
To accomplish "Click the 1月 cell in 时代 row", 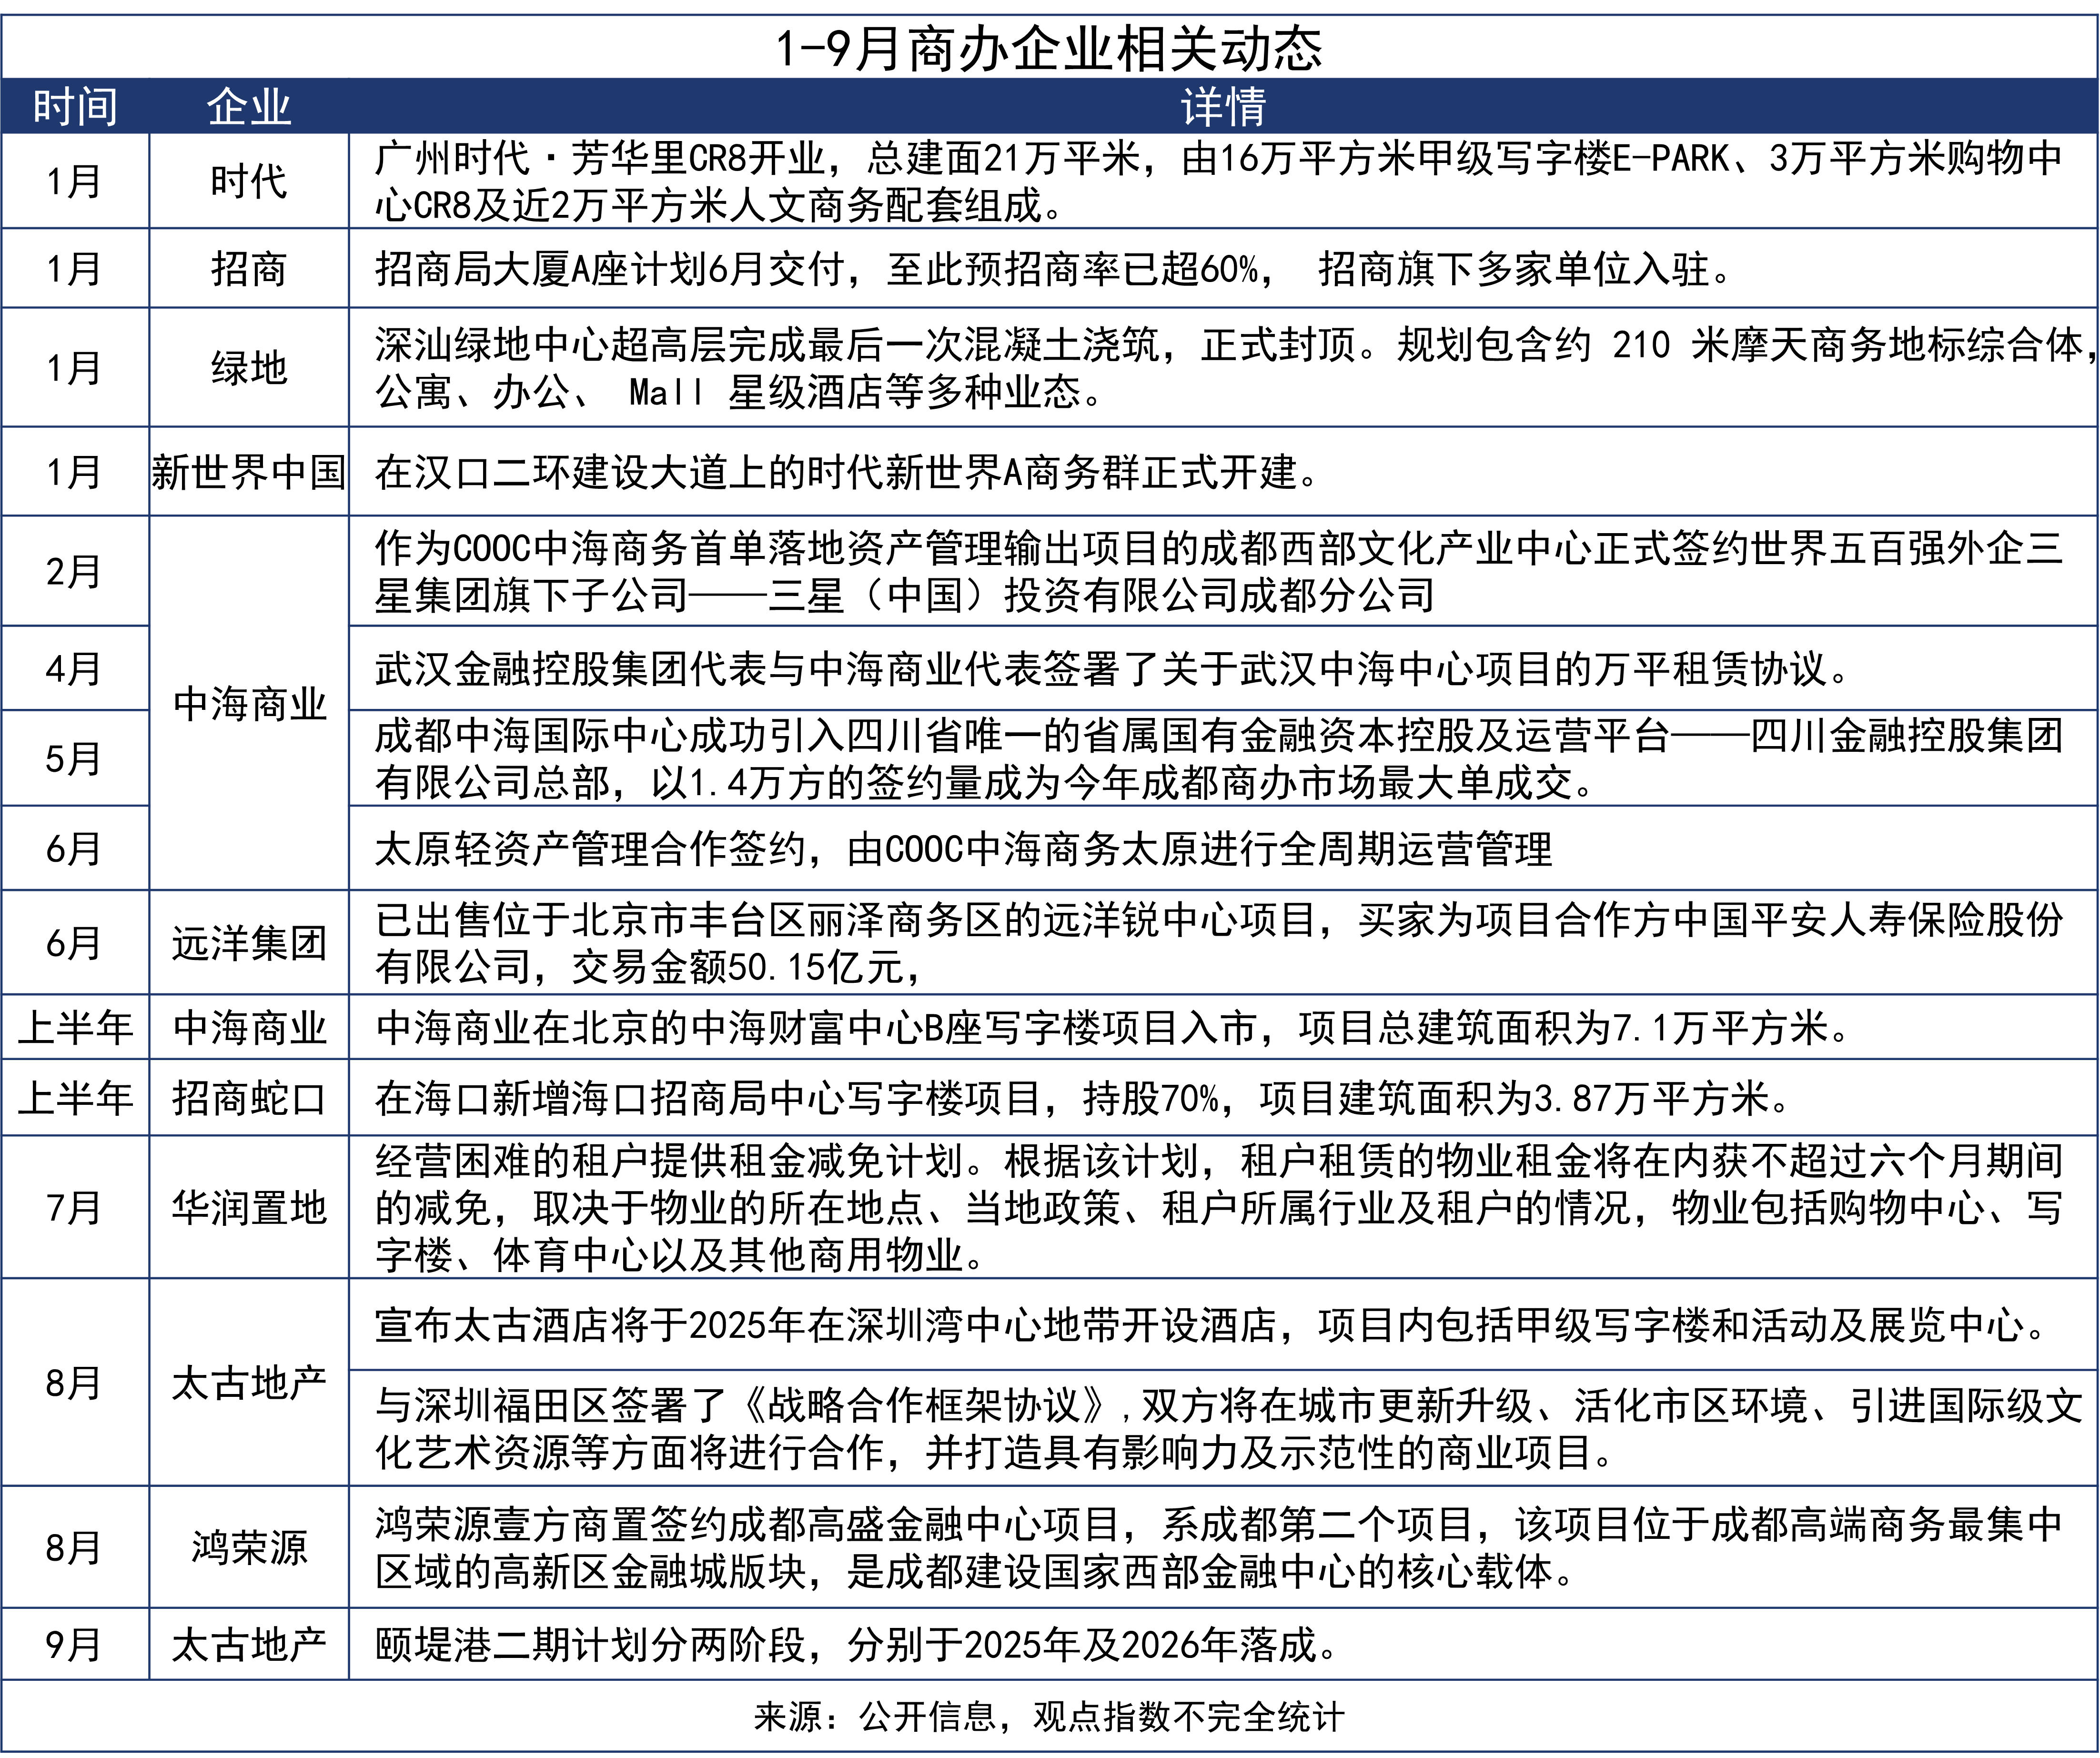I will (x=75, y=181).
